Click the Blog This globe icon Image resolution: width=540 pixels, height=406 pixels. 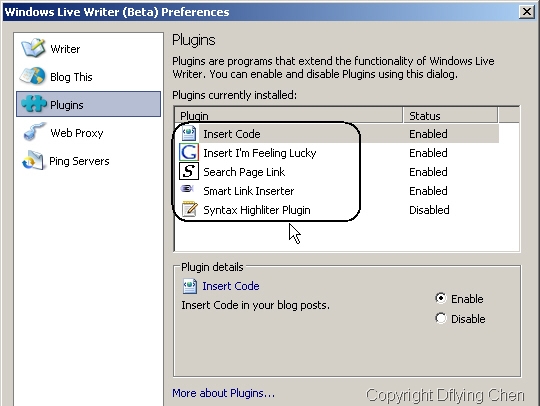pyautogui.click(x=32, y=76)
